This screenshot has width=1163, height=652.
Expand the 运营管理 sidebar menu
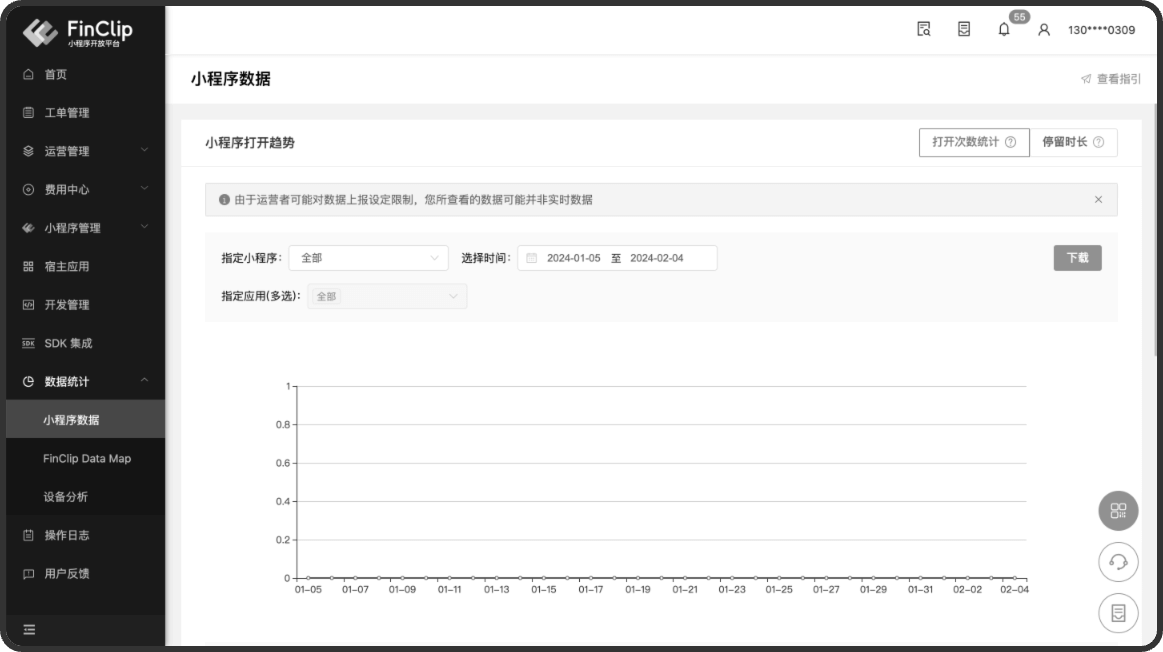(83, 151)
